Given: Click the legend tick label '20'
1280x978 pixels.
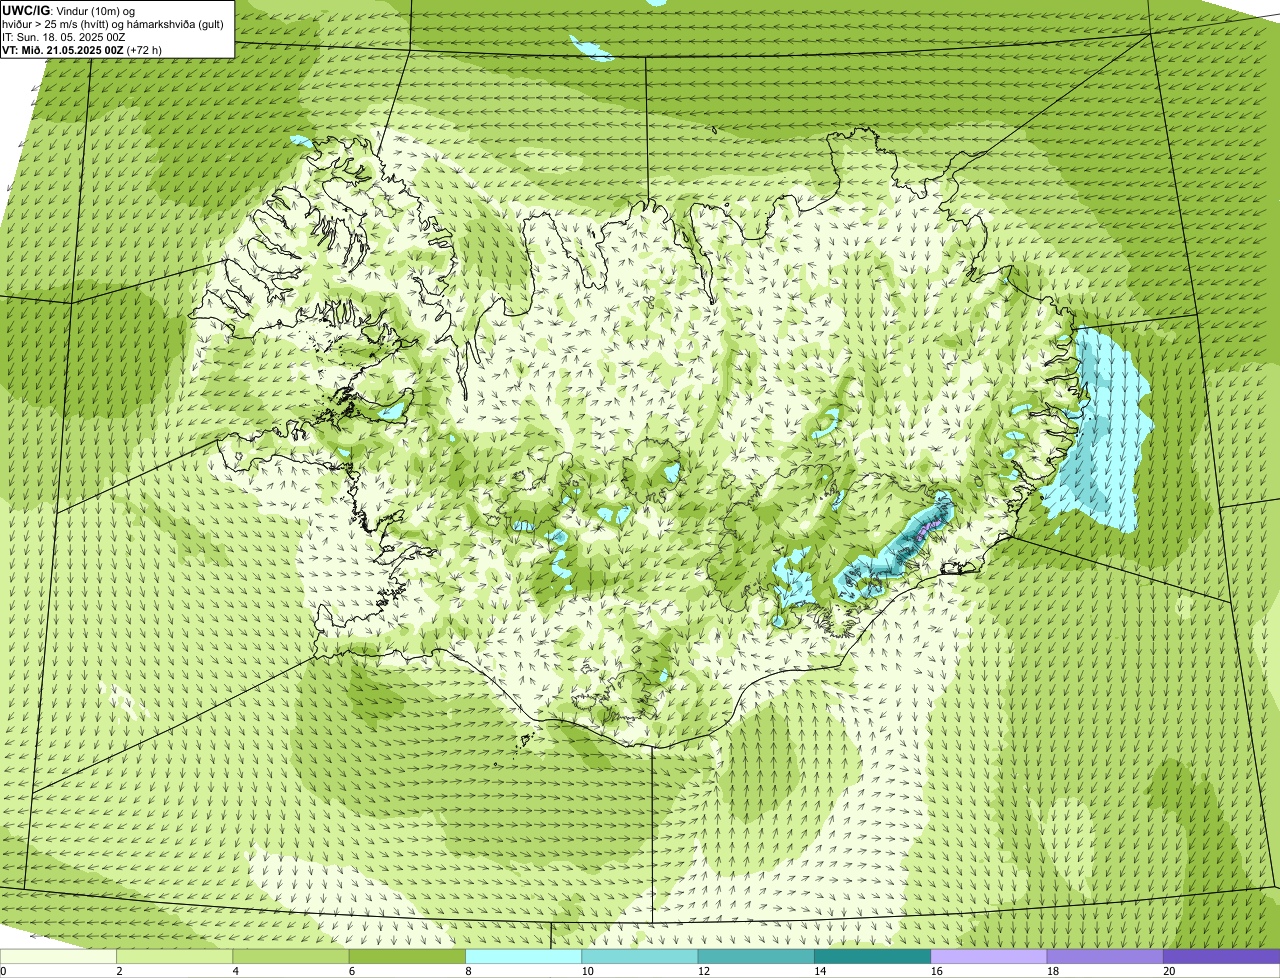Looking at the screenshot, I should coord(1169,971).
